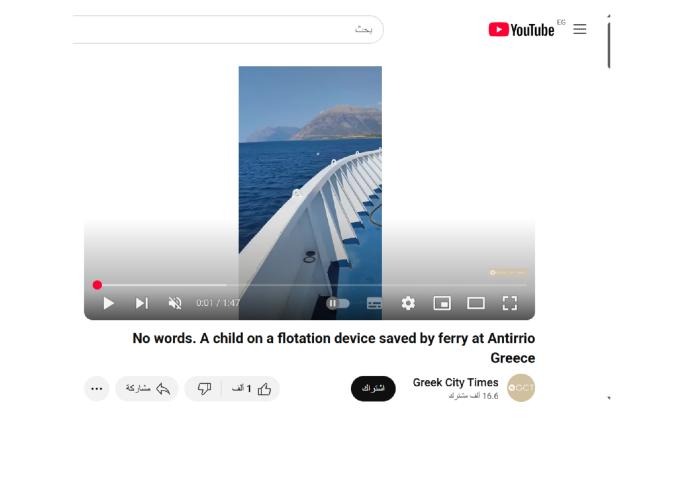Go to YouTube home logo
Image resolution: width=674 pixels, height=485 pixels.
coord(521,30)
